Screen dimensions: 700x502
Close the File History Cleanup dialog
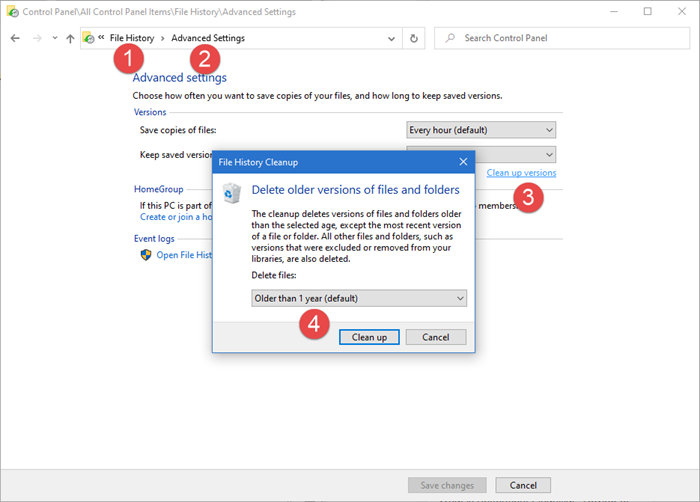pyautogui.click(x=463, y=162)
